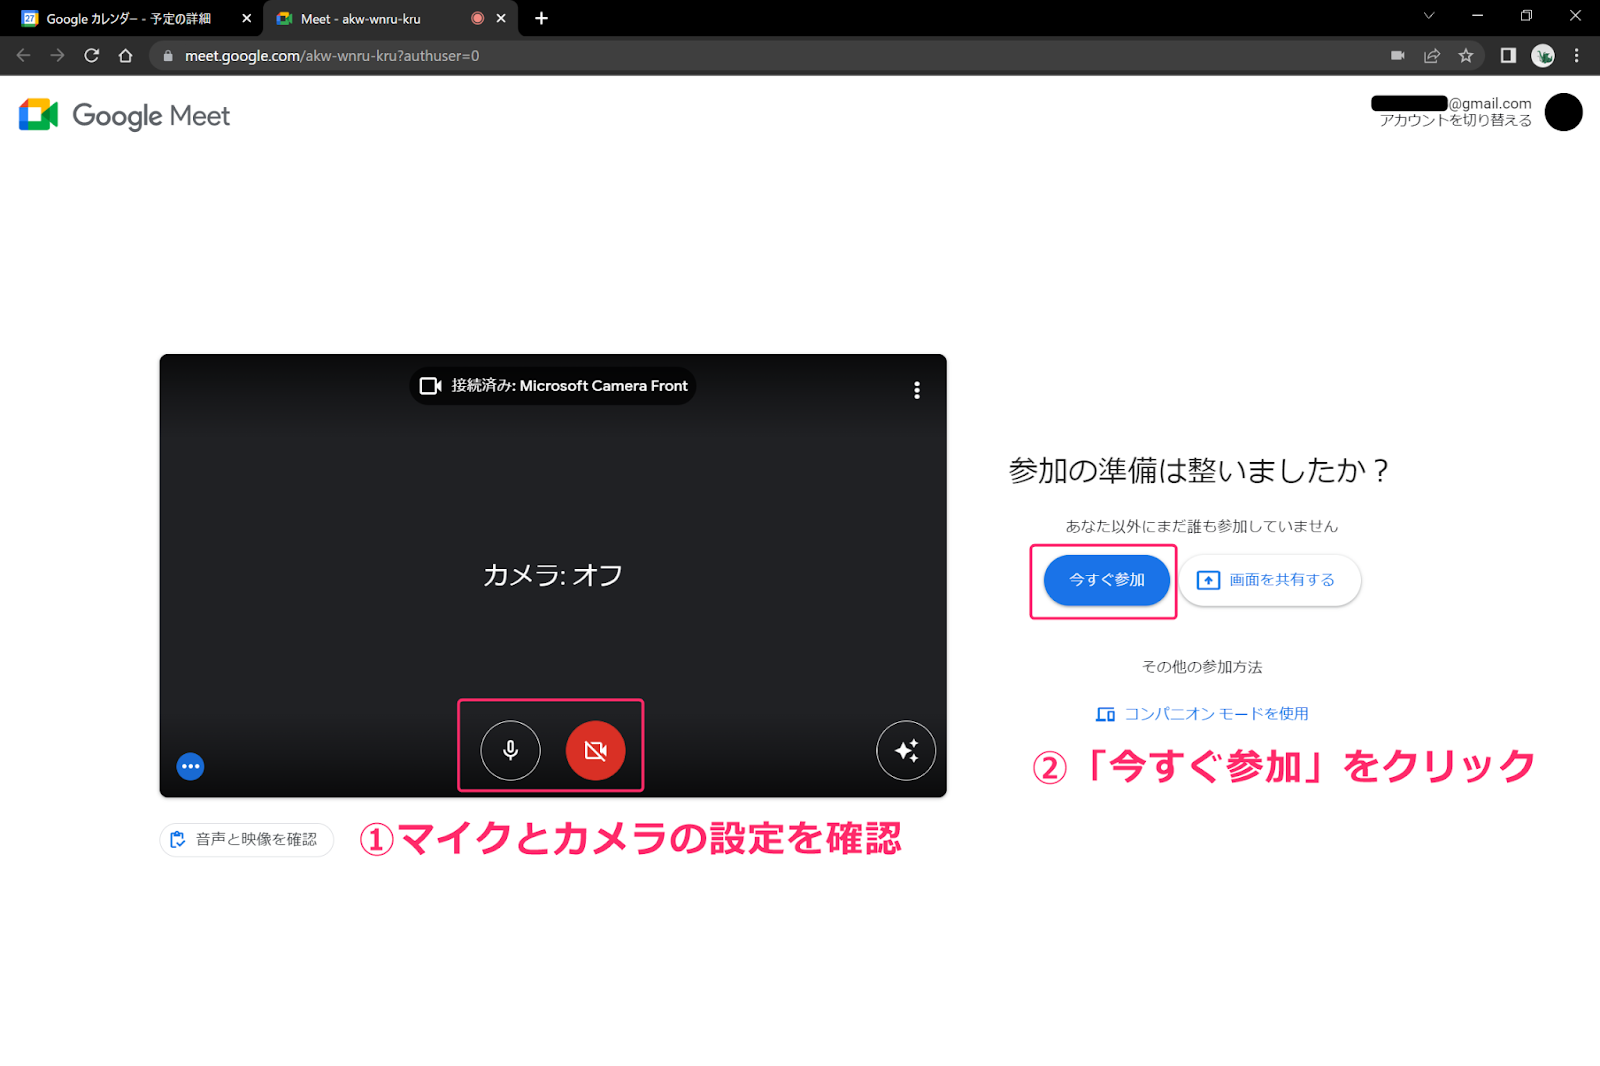The height and width of the screenshot is (1066, 1600).
Task: Go to the browser home page
Action: click(125, 56)
